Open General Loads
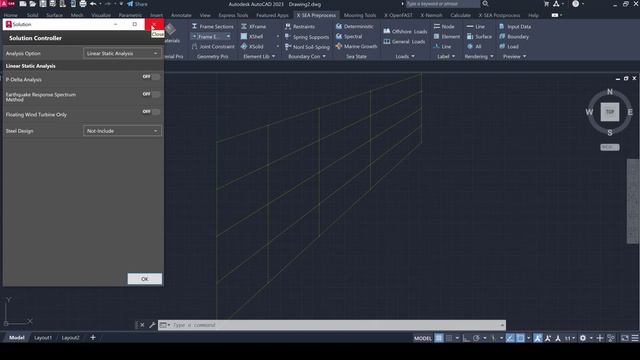 [404, 42]
